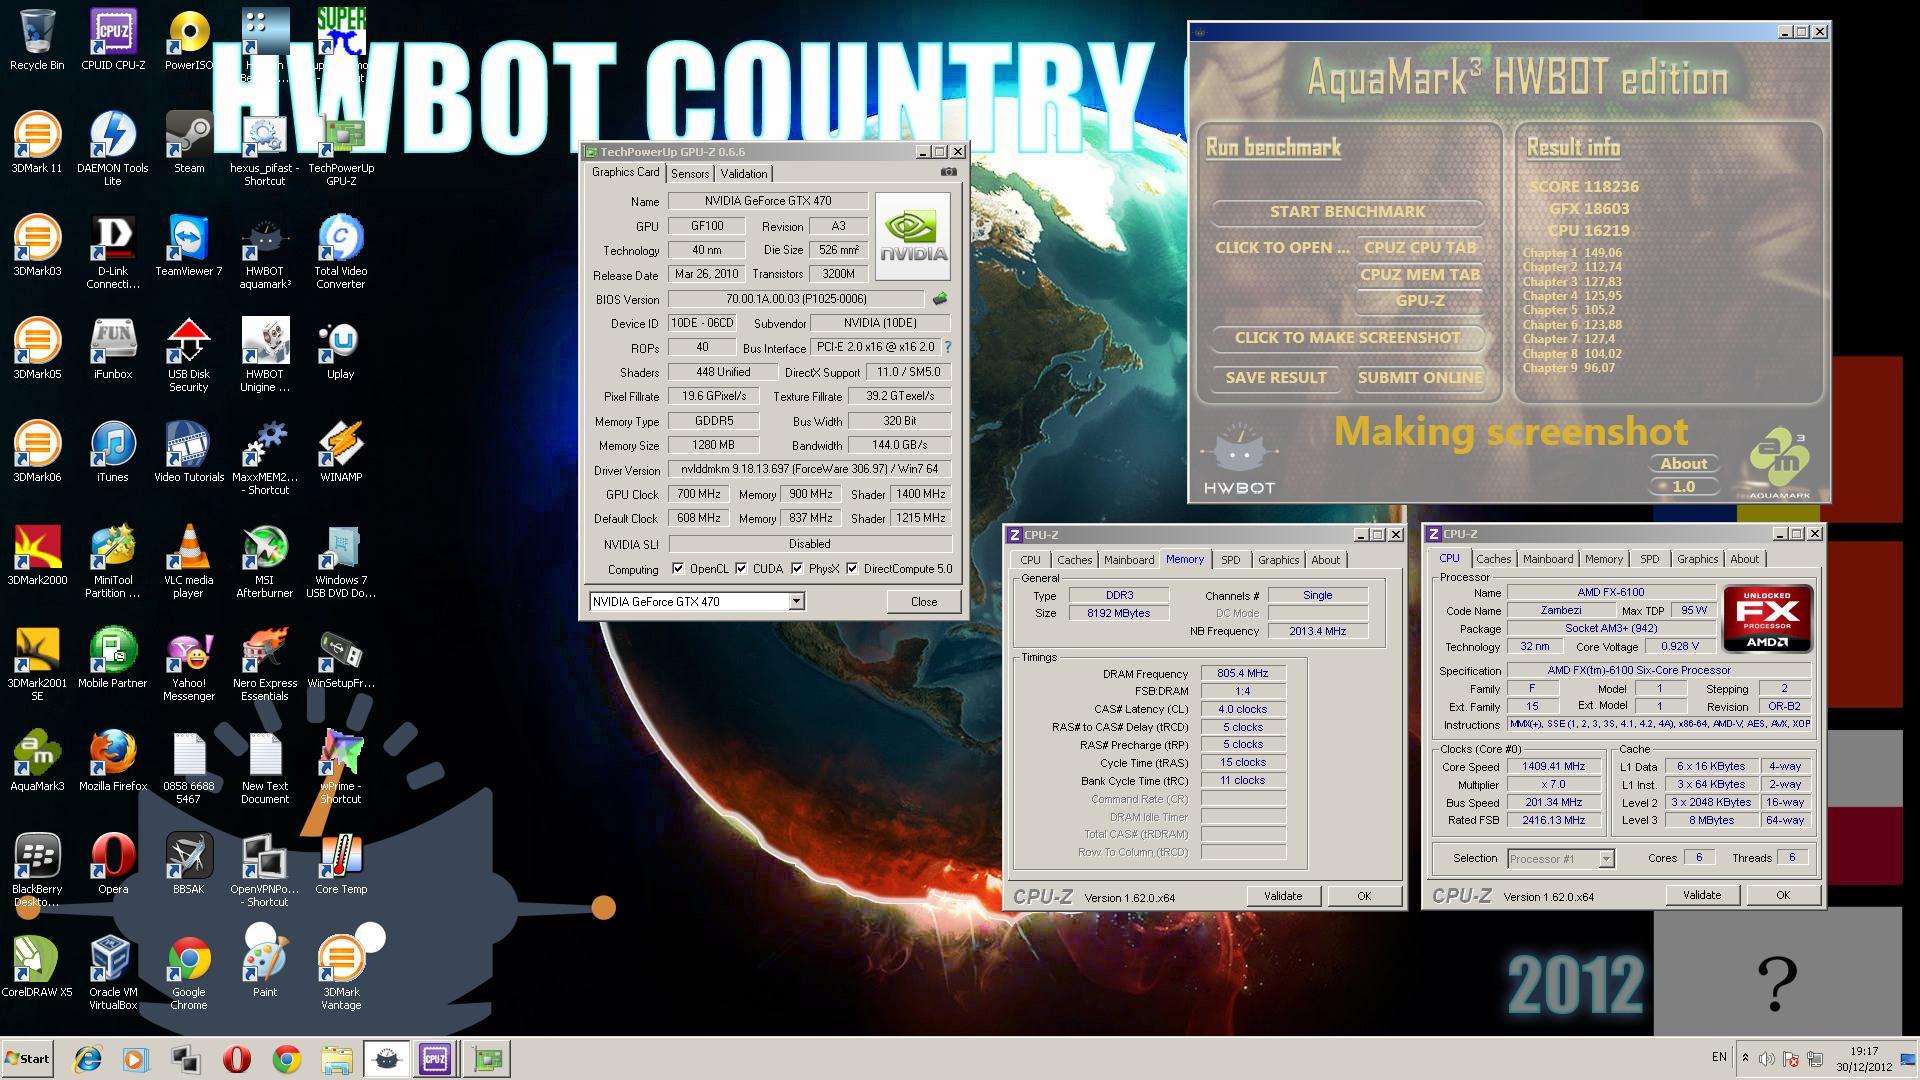The image size is (1920, 1080).
Task: Show hidden system tray icons arrow
Action: pyautogui.click(x=1745, y=1058)
